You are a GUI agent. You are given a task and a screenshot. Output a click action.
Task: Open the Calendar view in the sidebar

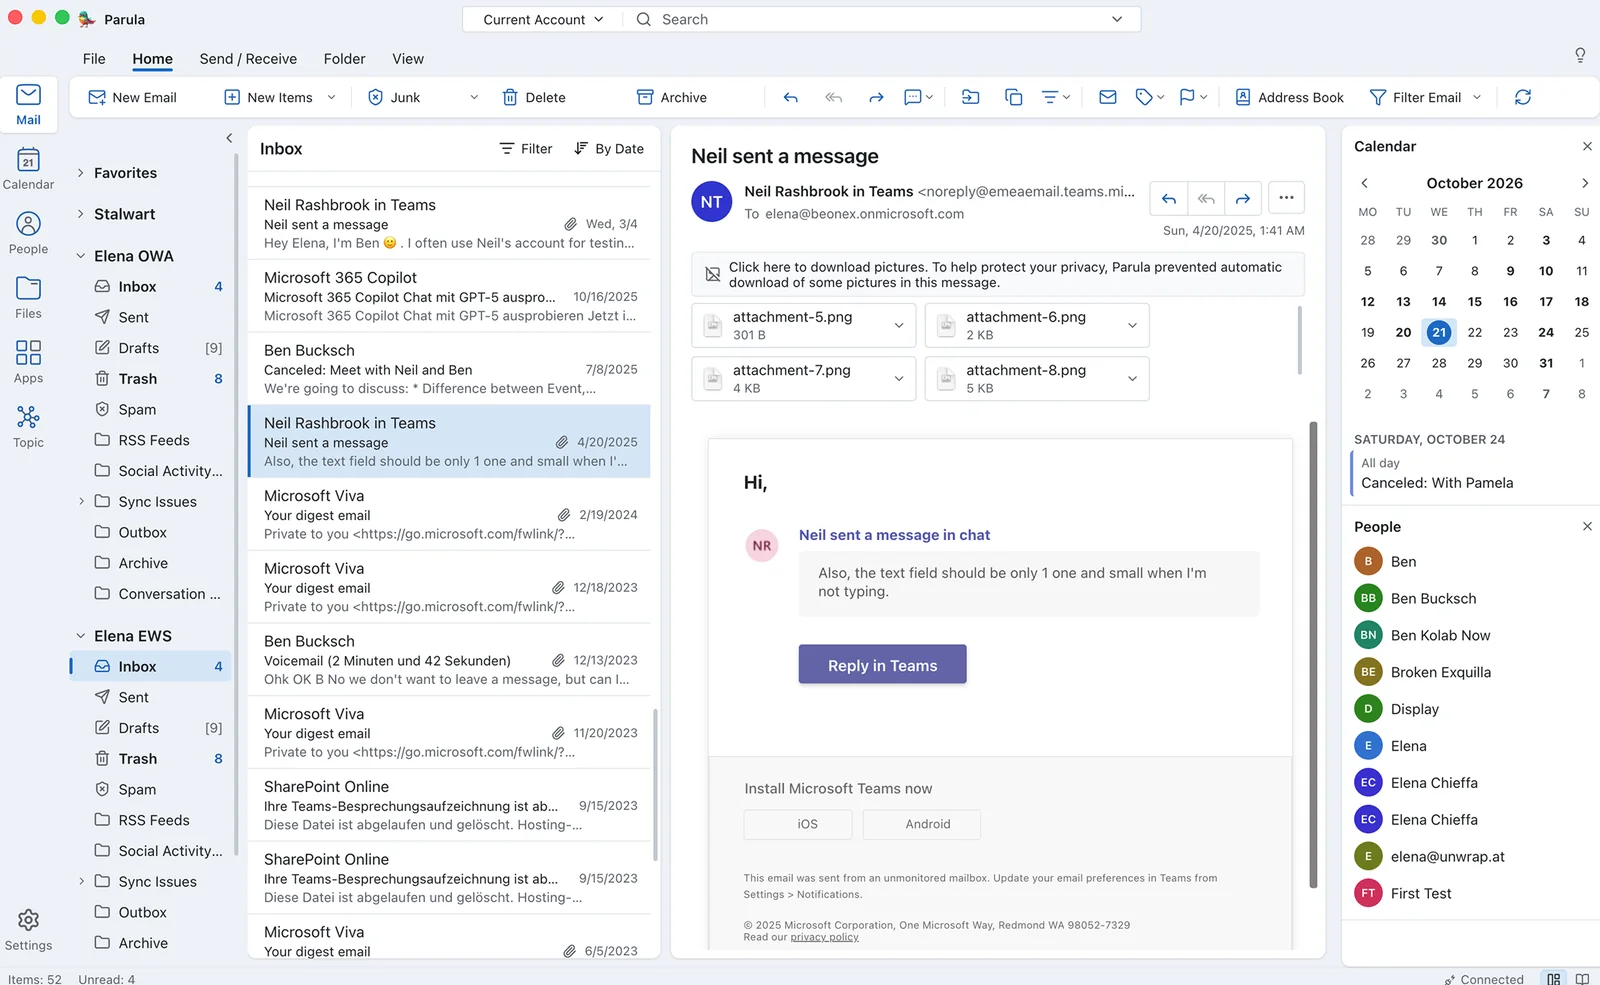point(28,168)
